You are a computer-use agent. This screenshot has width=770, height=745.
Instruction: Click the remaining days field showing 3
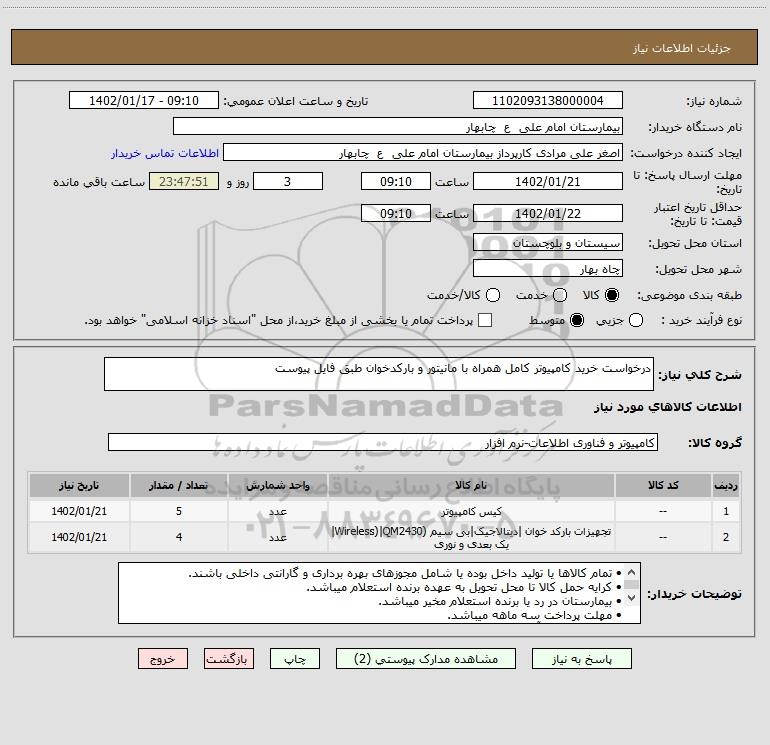(x=288, y=181)
